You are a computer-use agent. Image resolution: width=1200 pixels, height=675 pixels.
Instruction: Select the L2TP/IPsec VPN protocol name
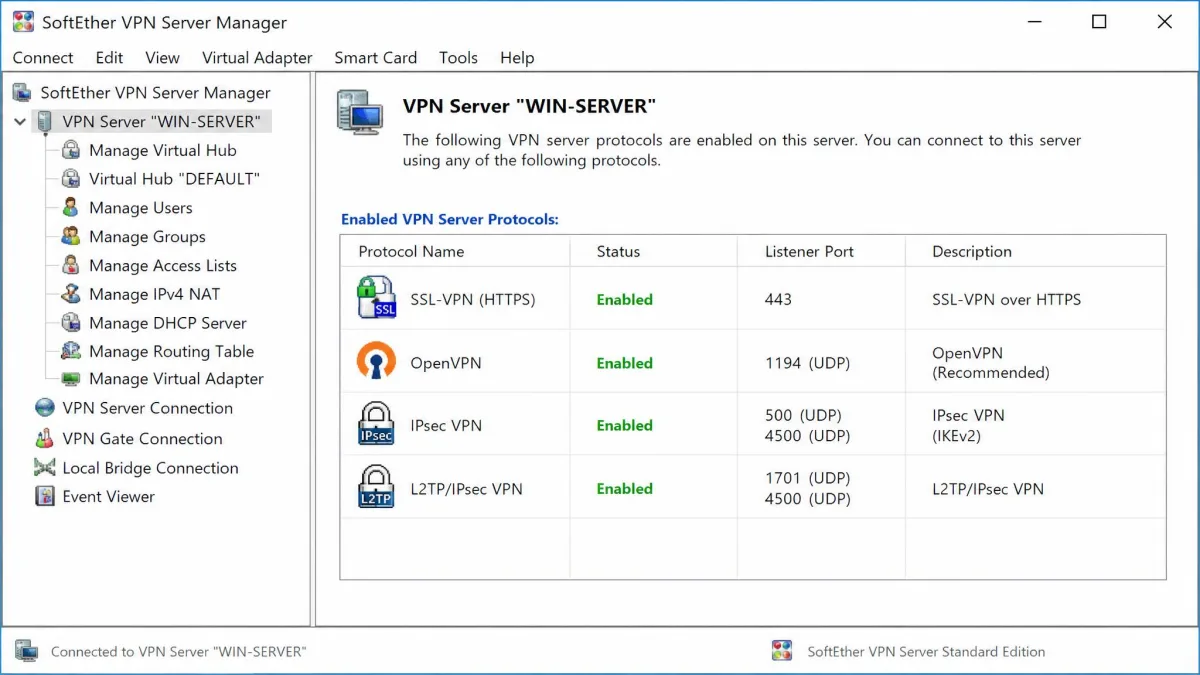point(466,489)
